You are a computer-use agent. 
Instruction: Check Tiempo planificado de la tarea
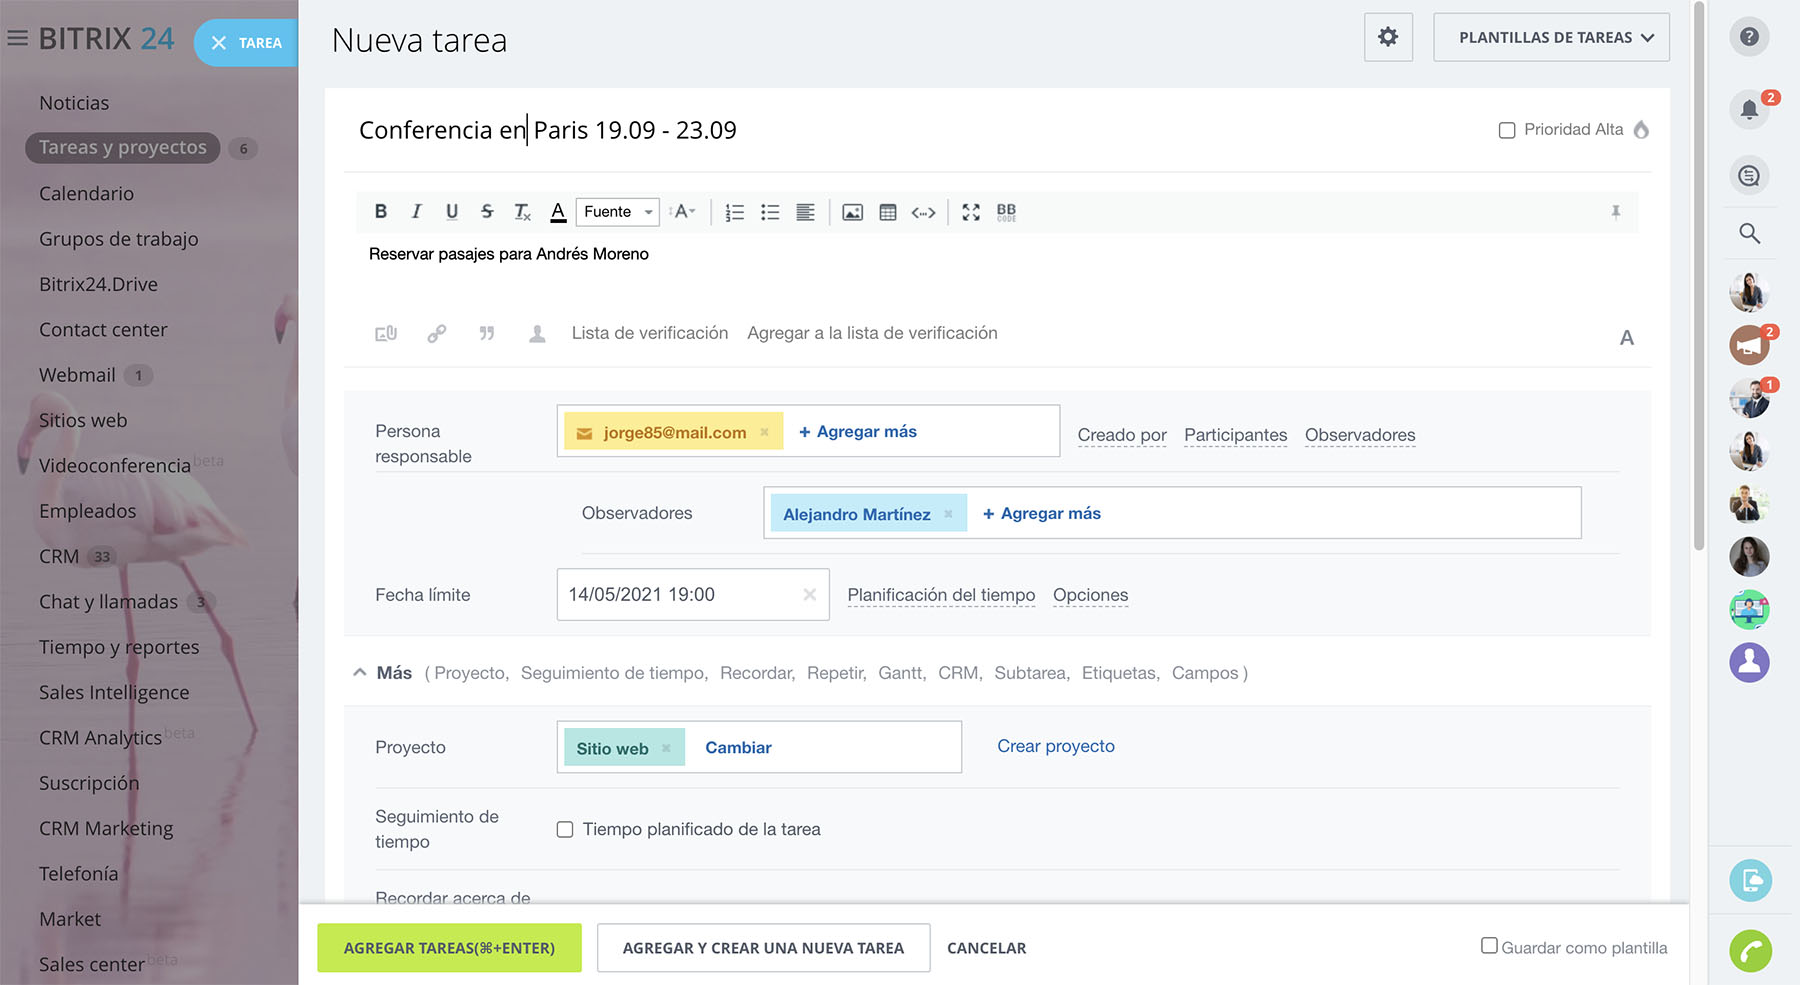pos(565,829)
